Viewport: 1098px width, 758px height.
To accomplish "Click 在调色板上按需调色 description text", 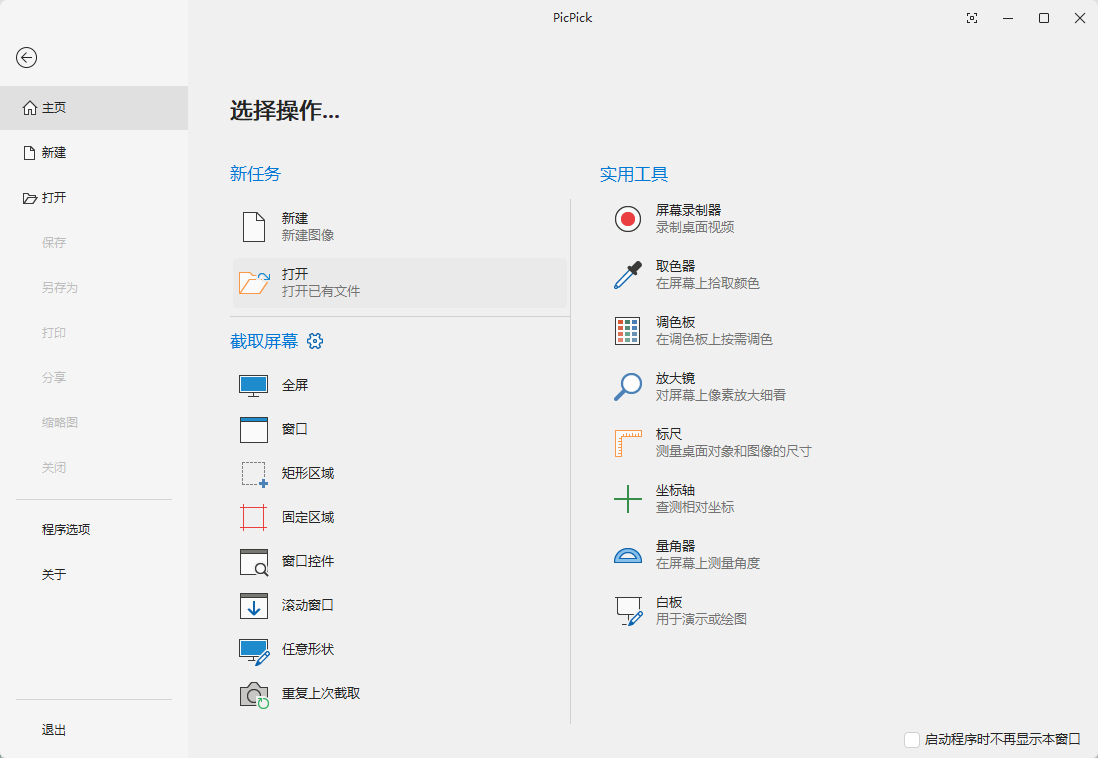I will pos(714,339).
